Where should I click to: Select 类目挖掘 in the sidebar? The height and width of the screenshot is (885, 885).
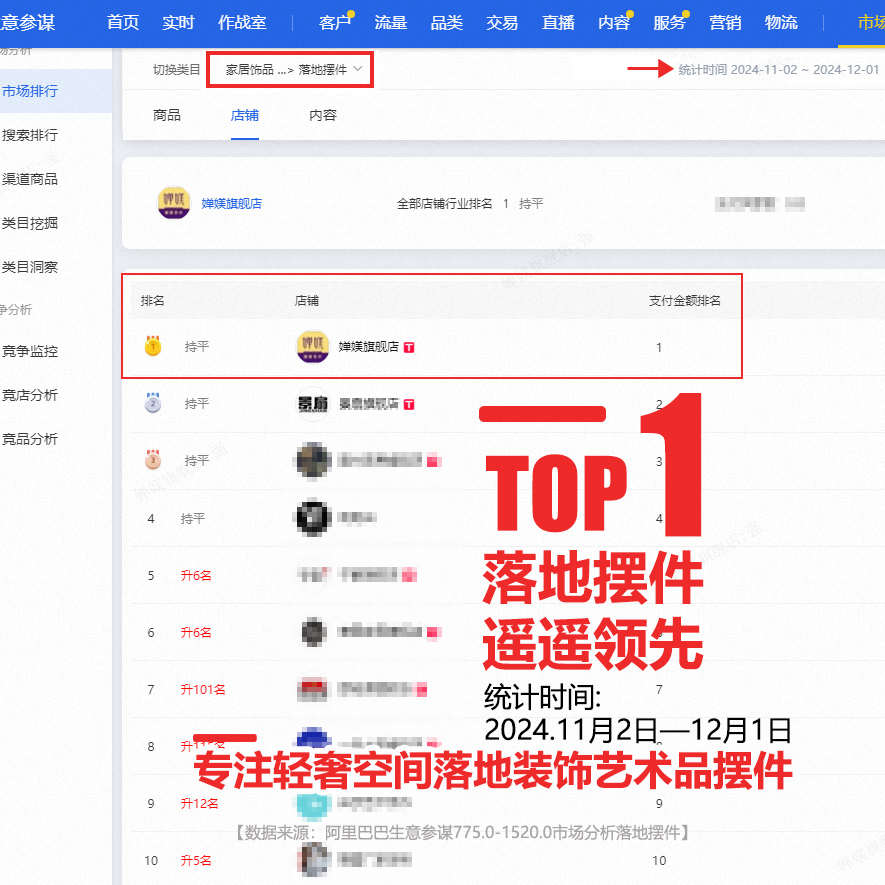tap(30, 223)
